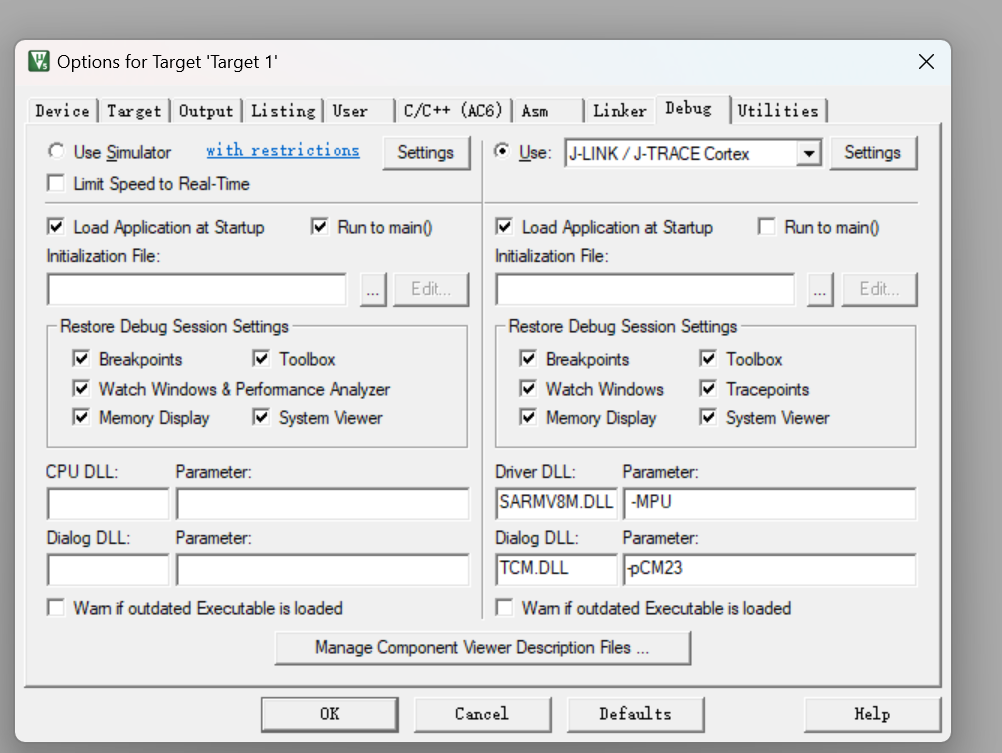Viewport: 1002px width, 753px height.
Task: Open simulator Settings button
Action: click(x=426, y=153)
